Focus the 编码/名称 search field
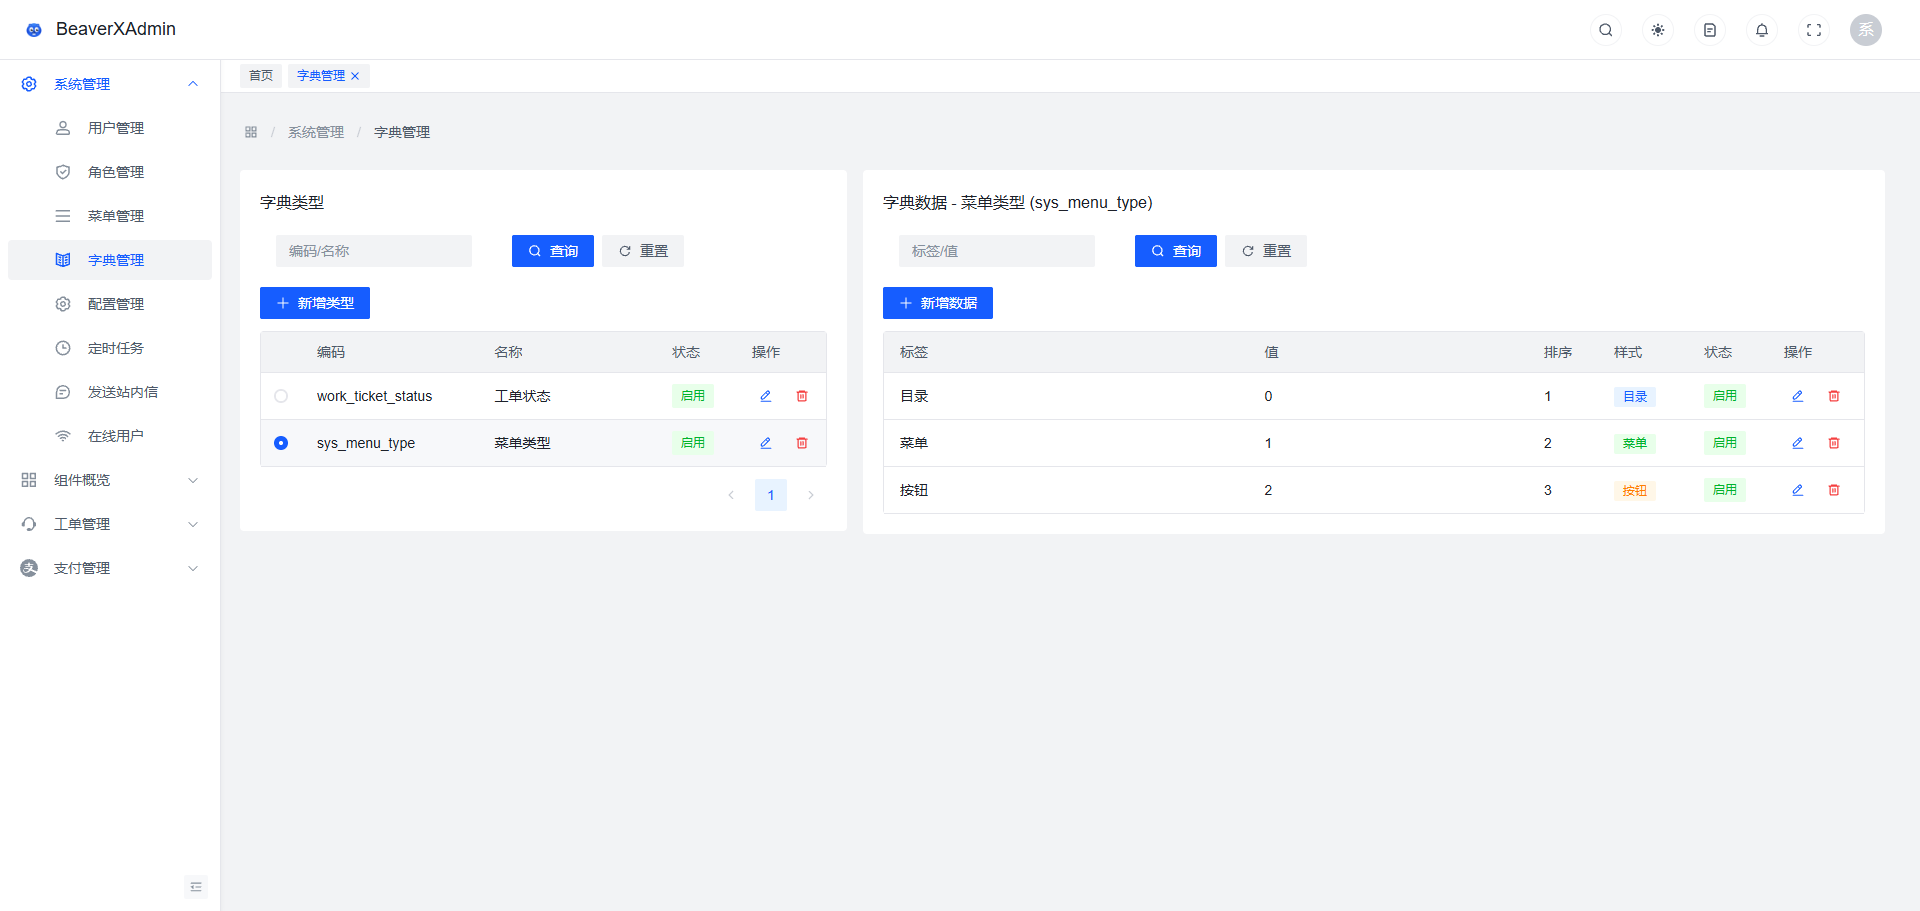 click(x=374, y=251)
